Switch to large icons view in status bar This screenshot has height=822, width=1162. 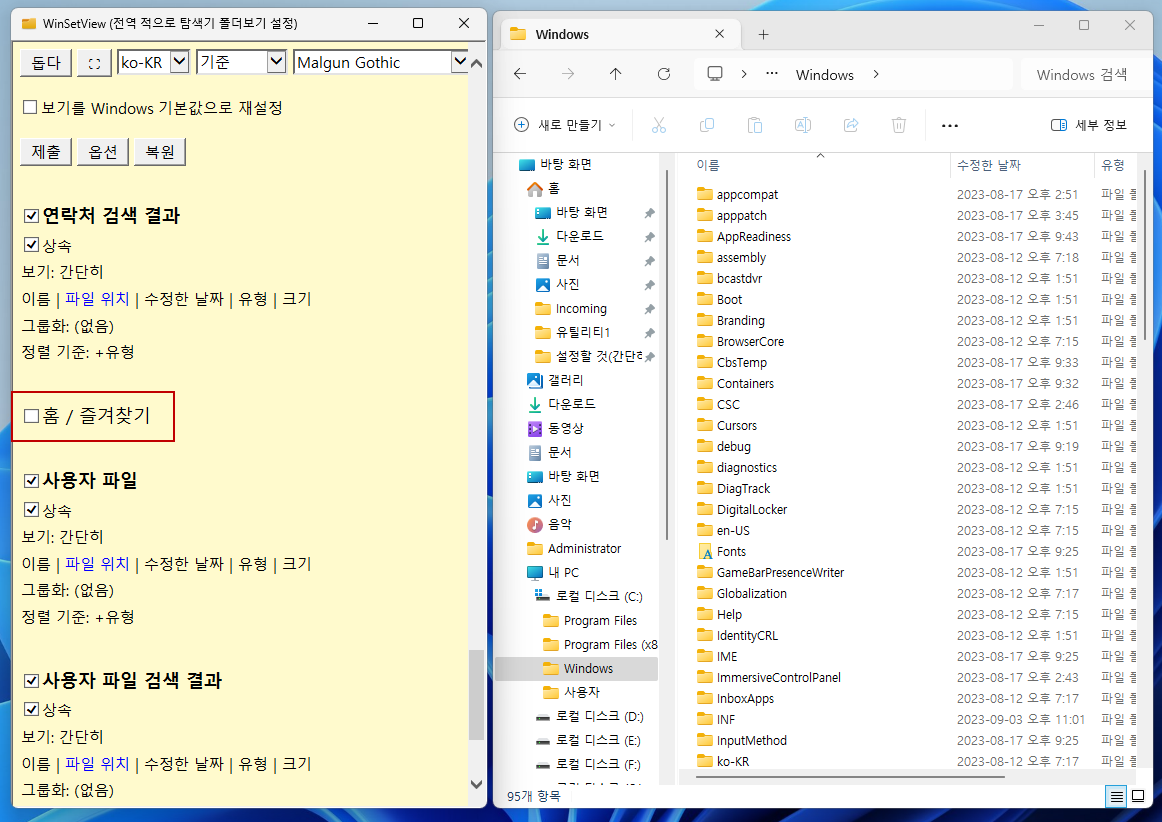[1138, 797]
